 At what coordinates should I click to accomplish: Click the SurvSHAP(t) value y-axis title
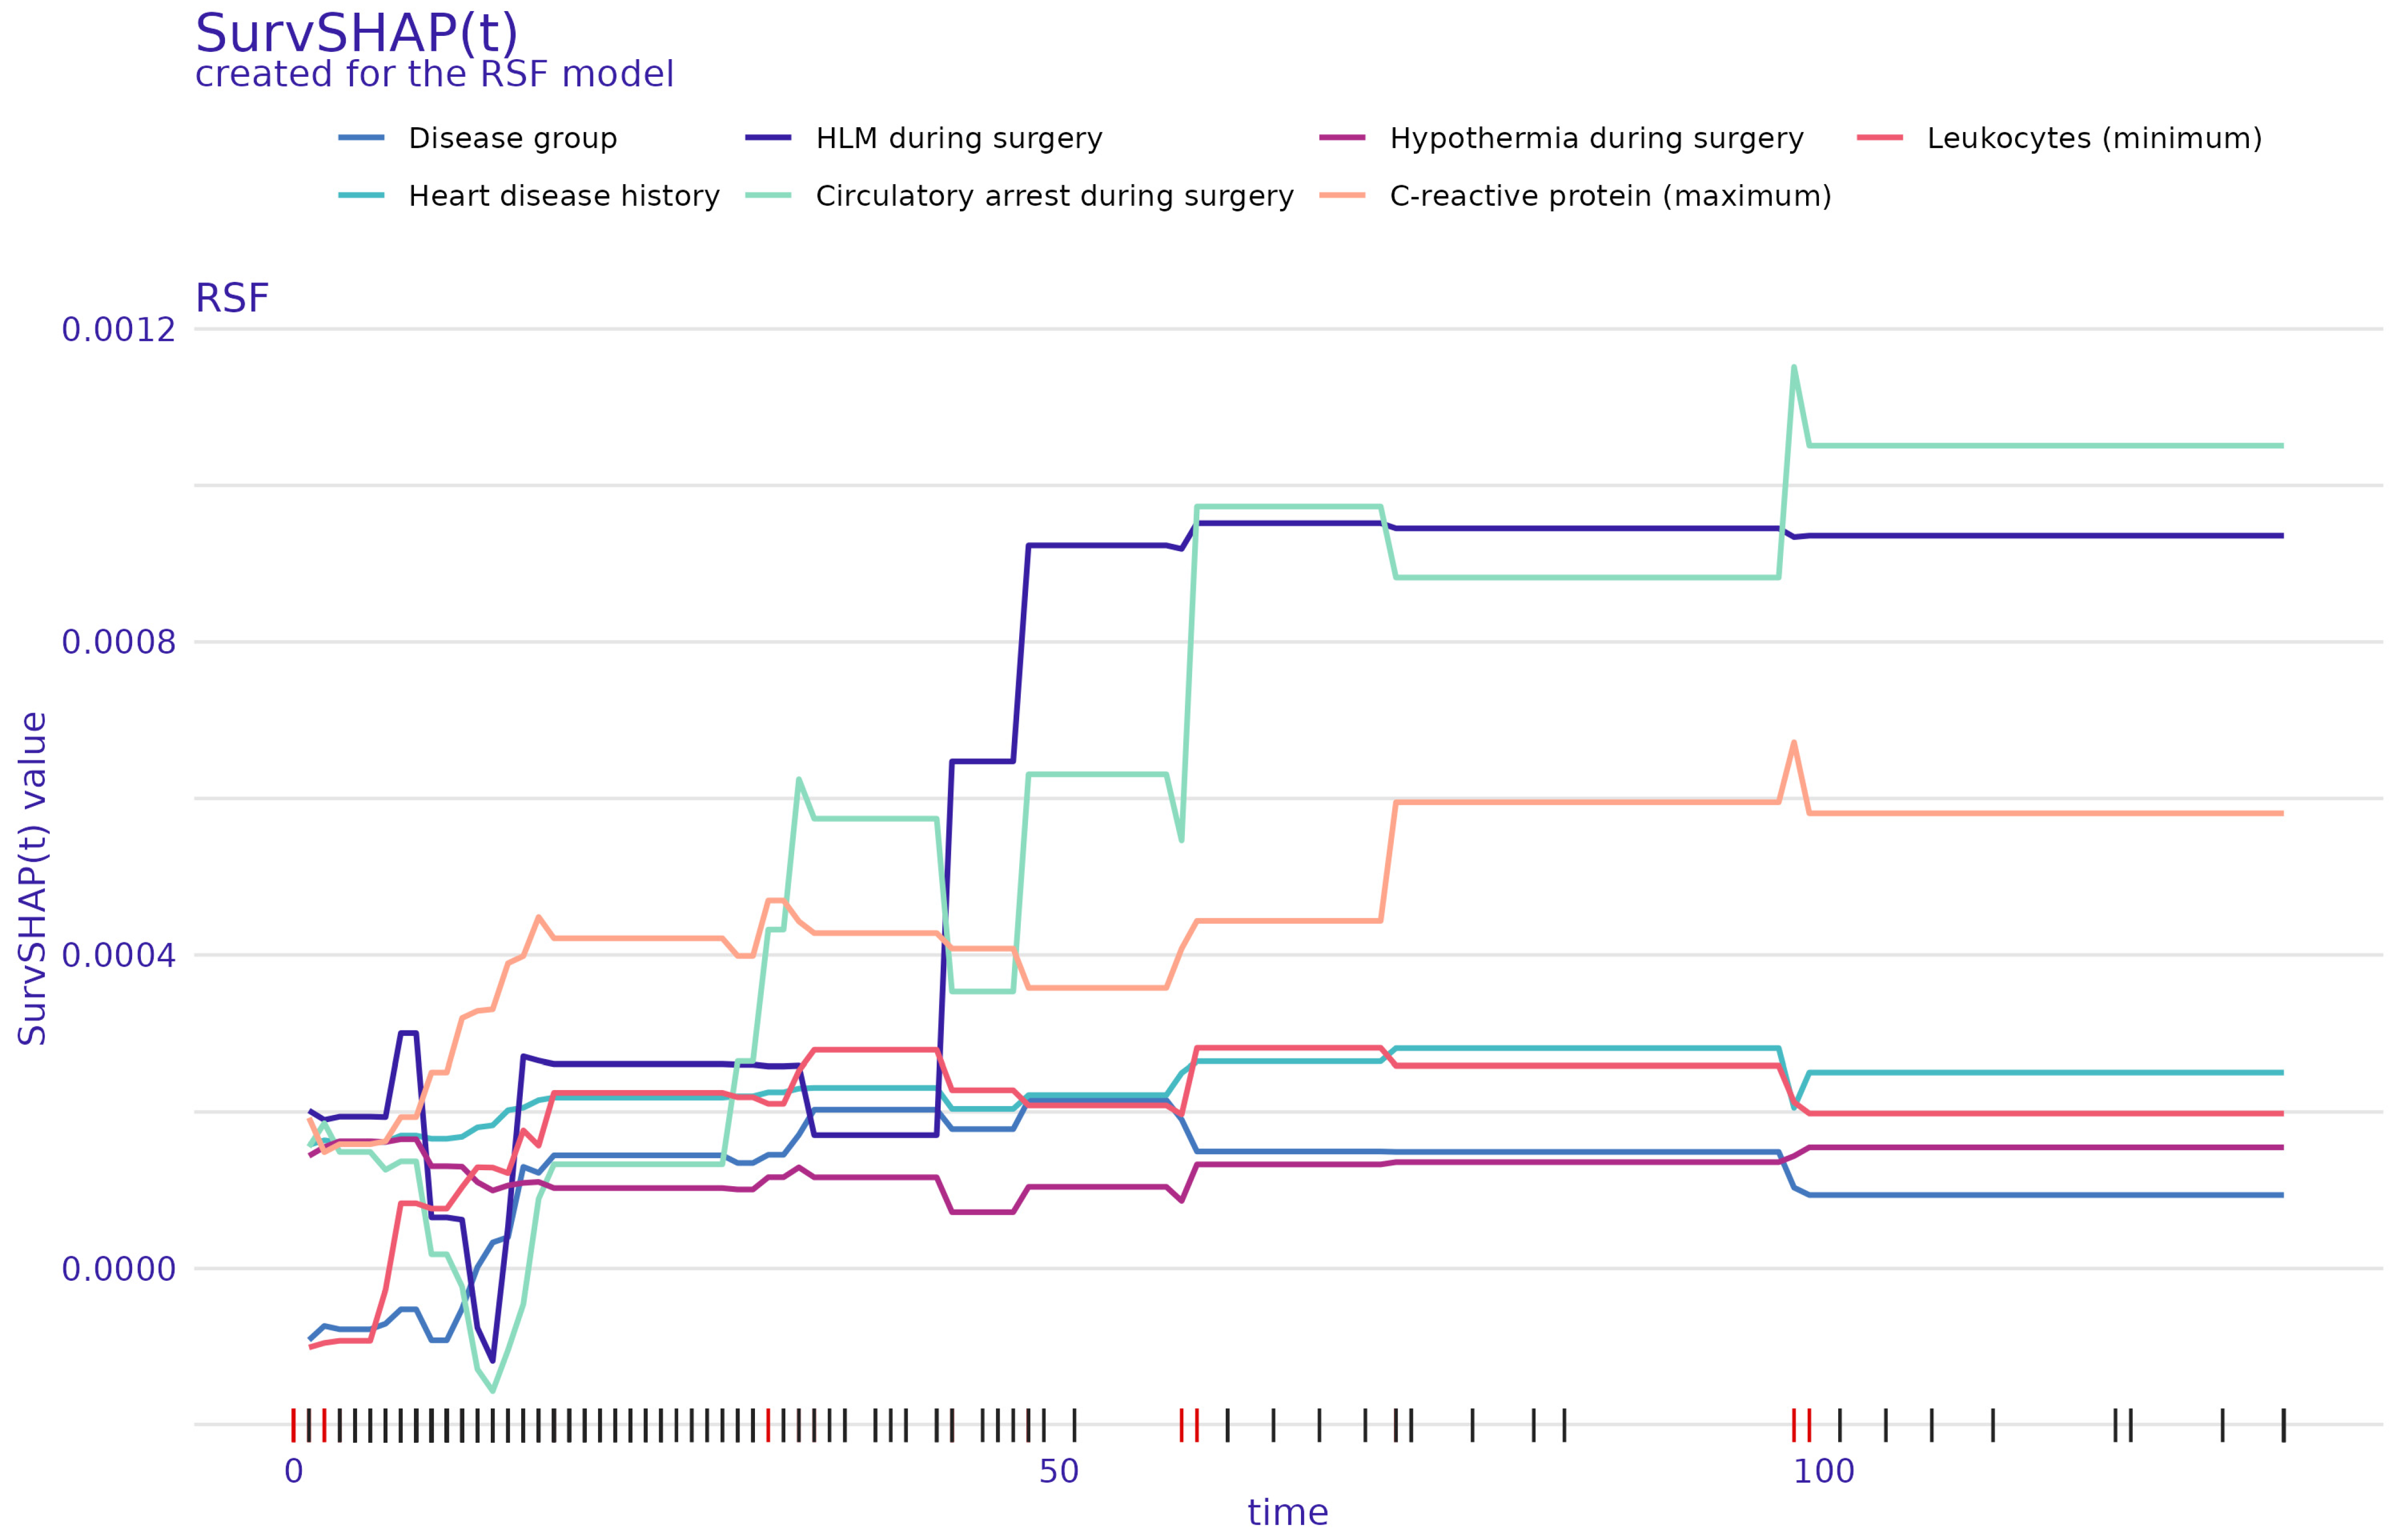(33, 879)
